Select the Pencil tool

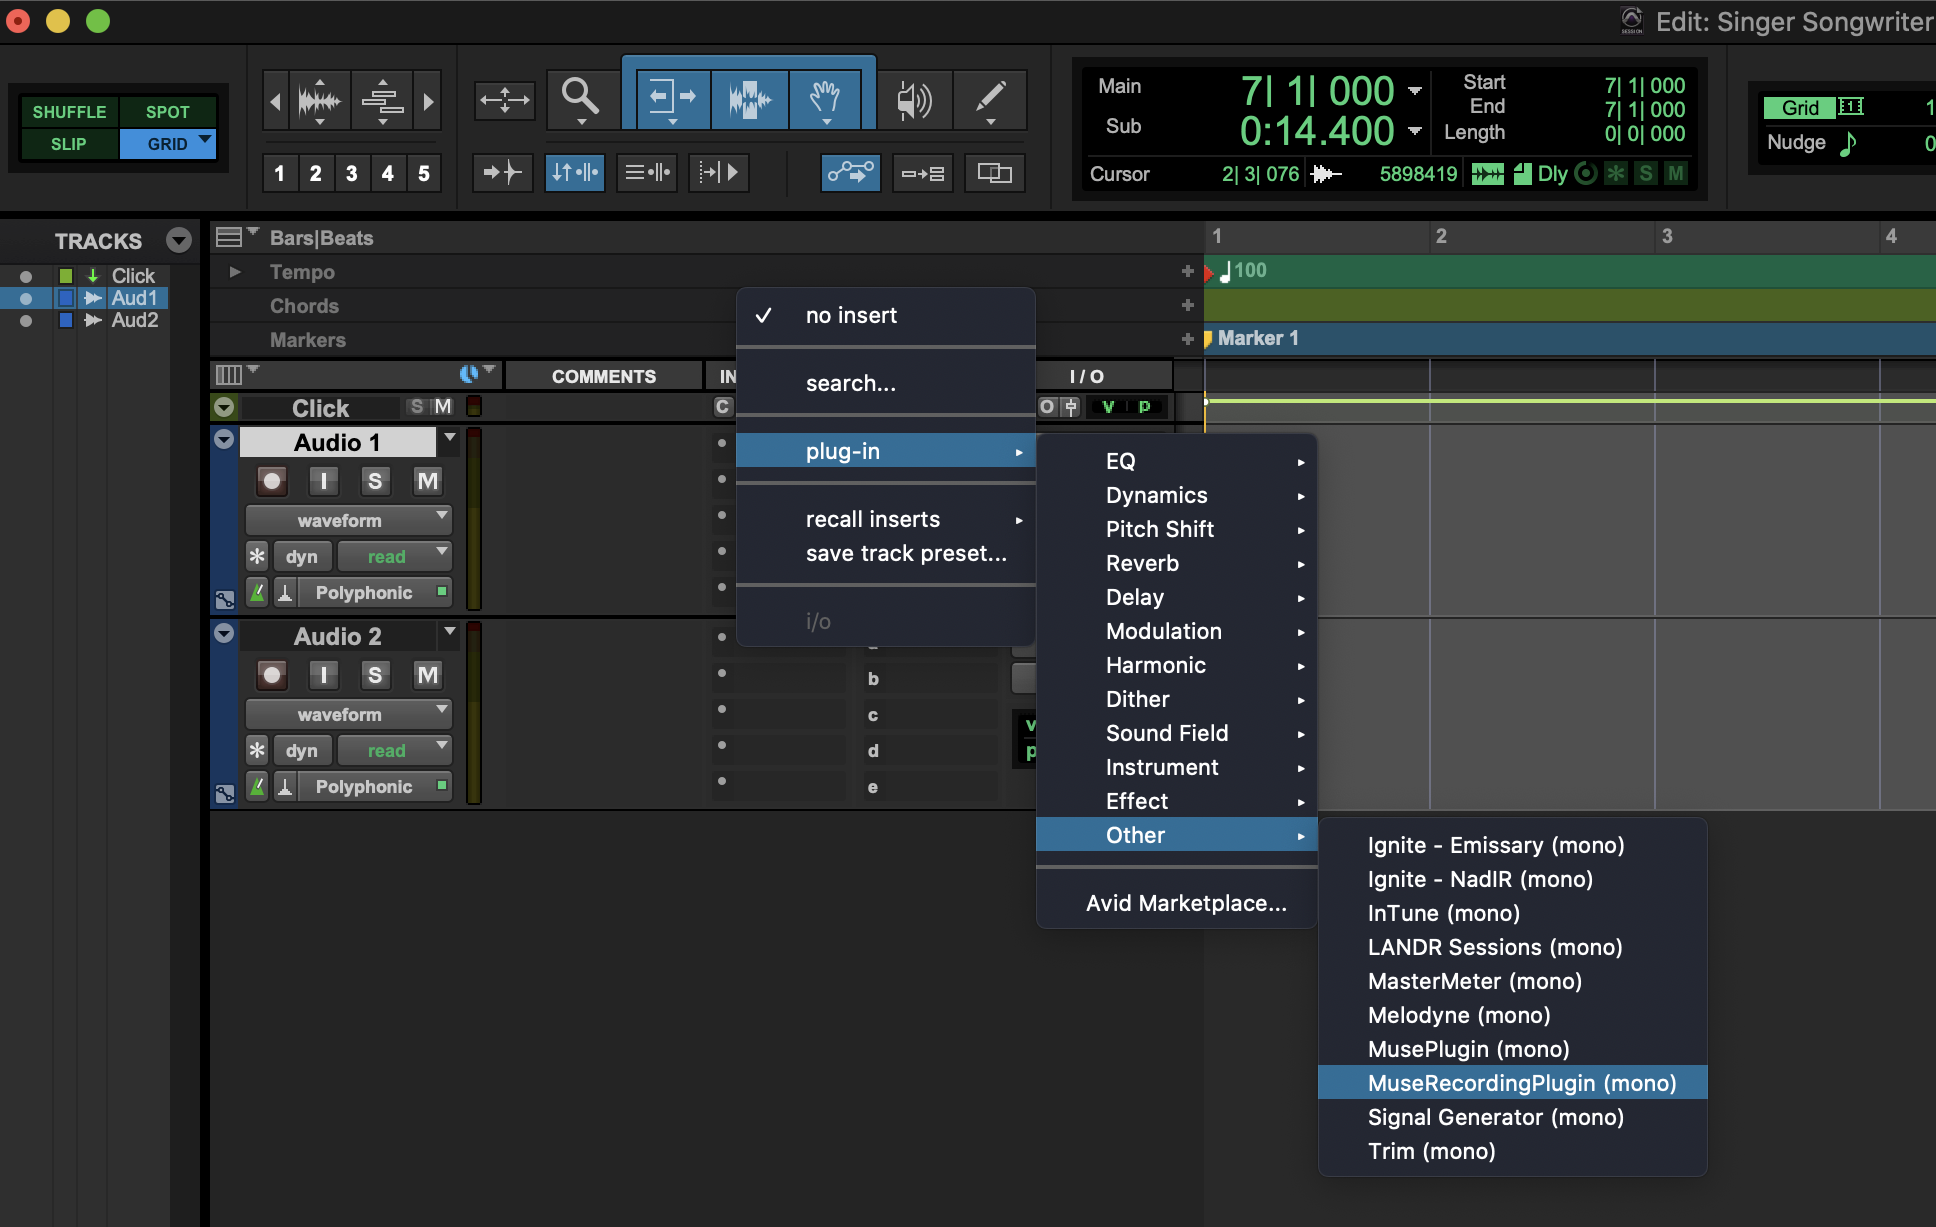(x=991, y=100)
